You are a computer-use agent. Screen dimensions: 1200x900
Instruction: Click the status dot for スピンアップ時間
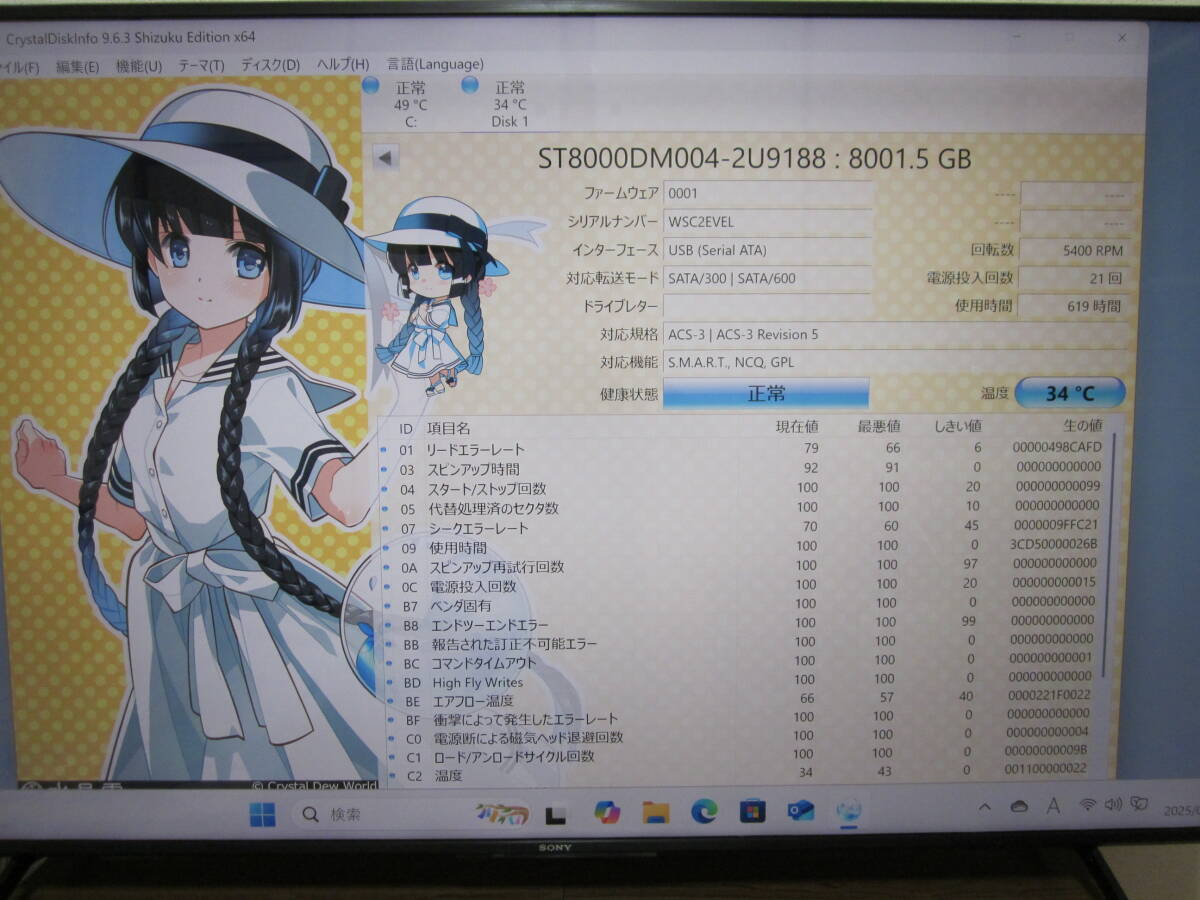[385, 469]
